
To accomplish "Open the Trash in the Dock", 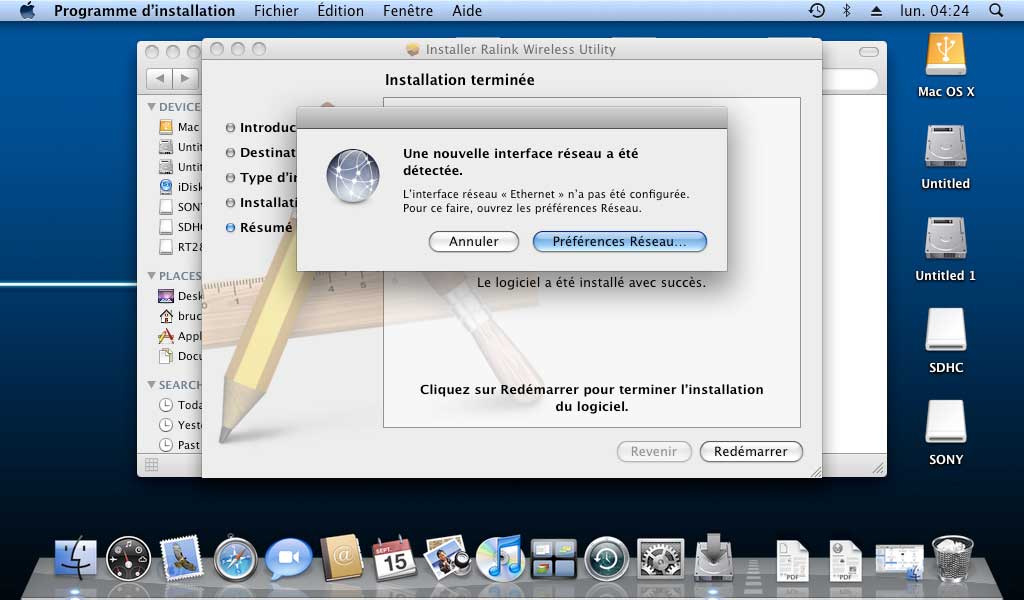I will pos(953,558).
